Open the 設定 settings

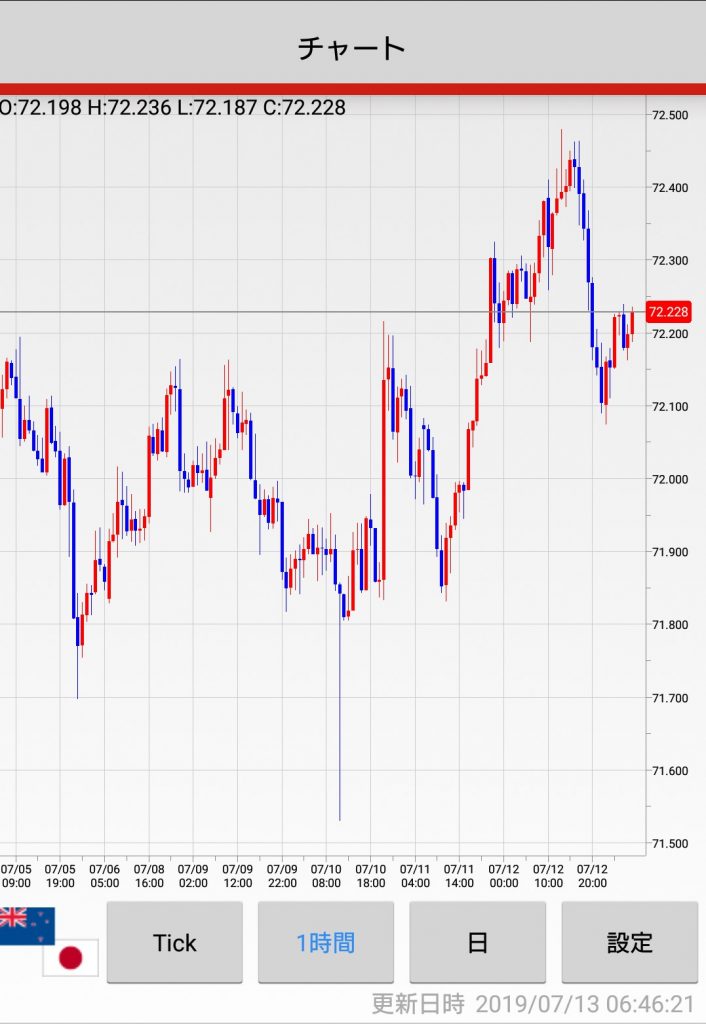click(x=629, y=942)
